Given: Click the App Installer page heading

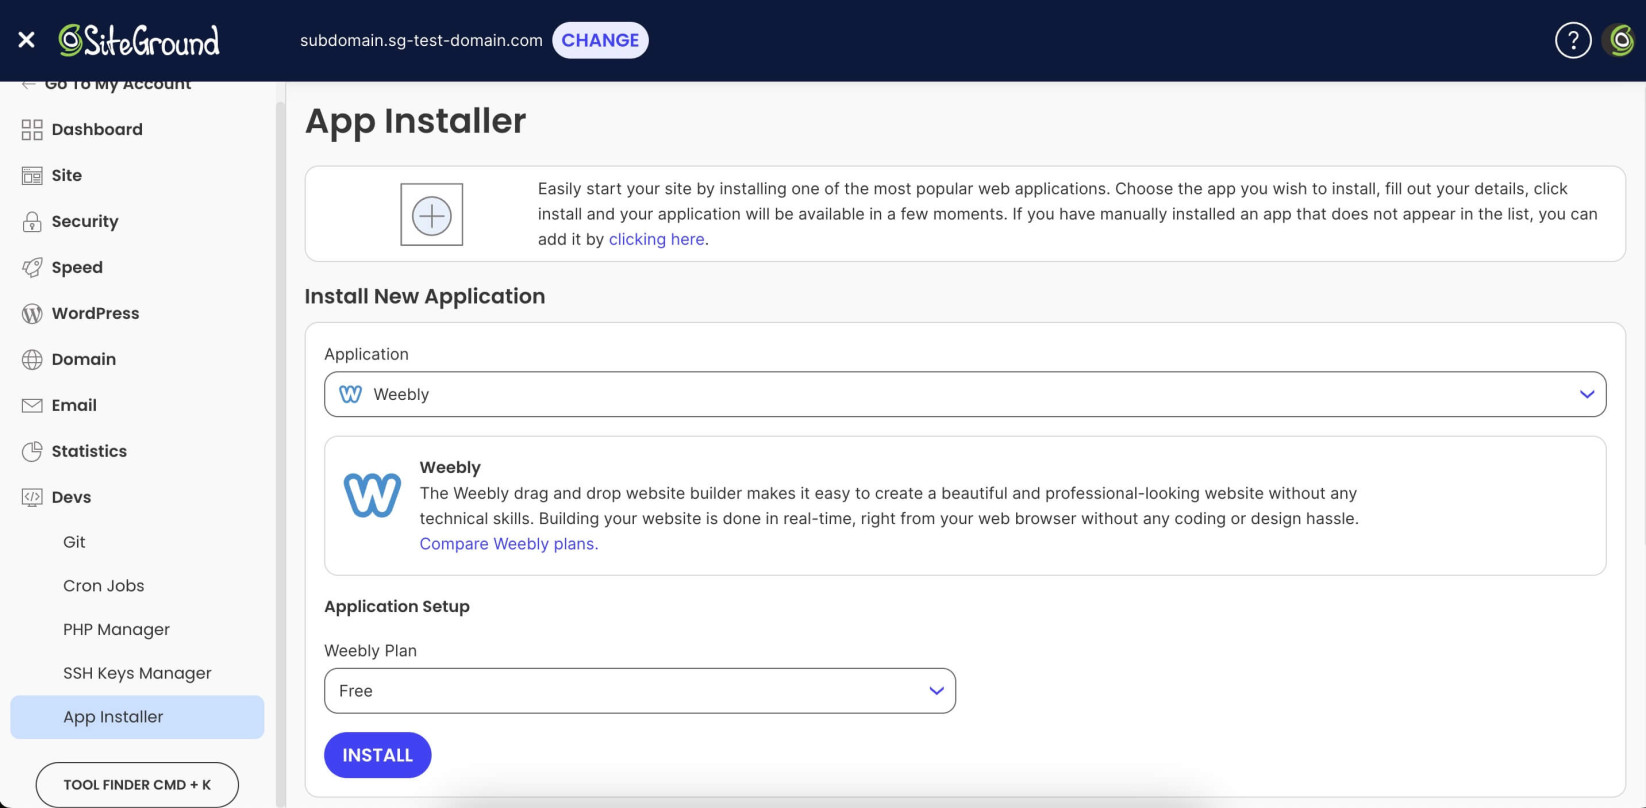Looking at the screenshot, I should click(415, 121).
